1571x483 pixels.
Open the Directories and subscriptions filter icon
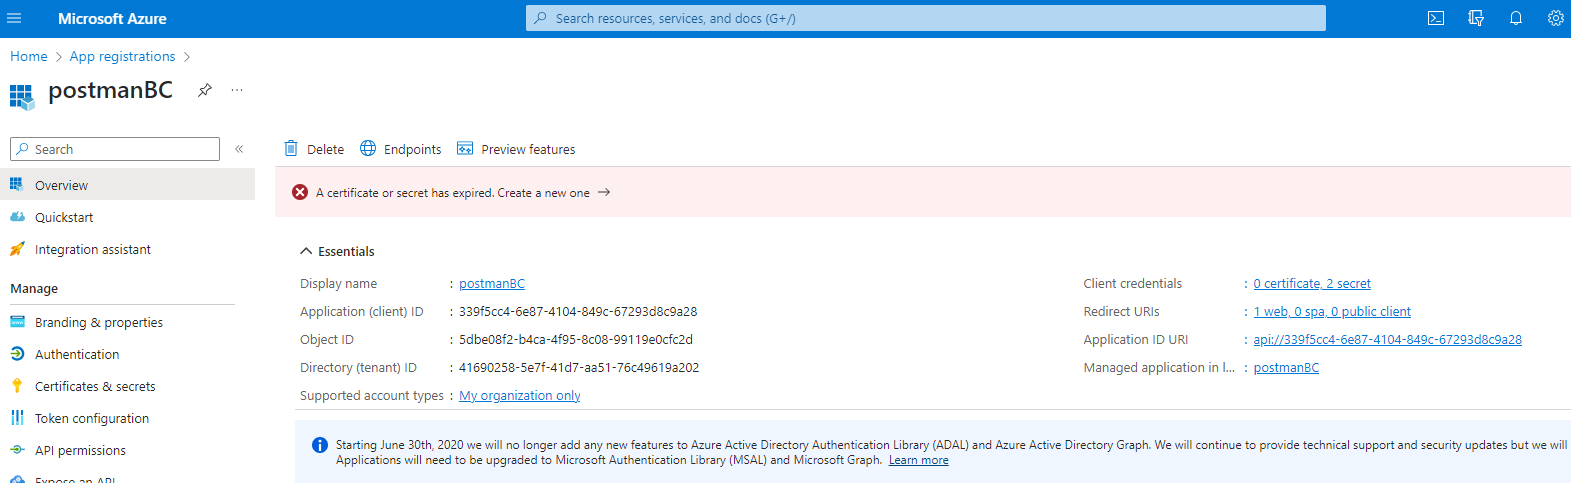pos(1476,18)
